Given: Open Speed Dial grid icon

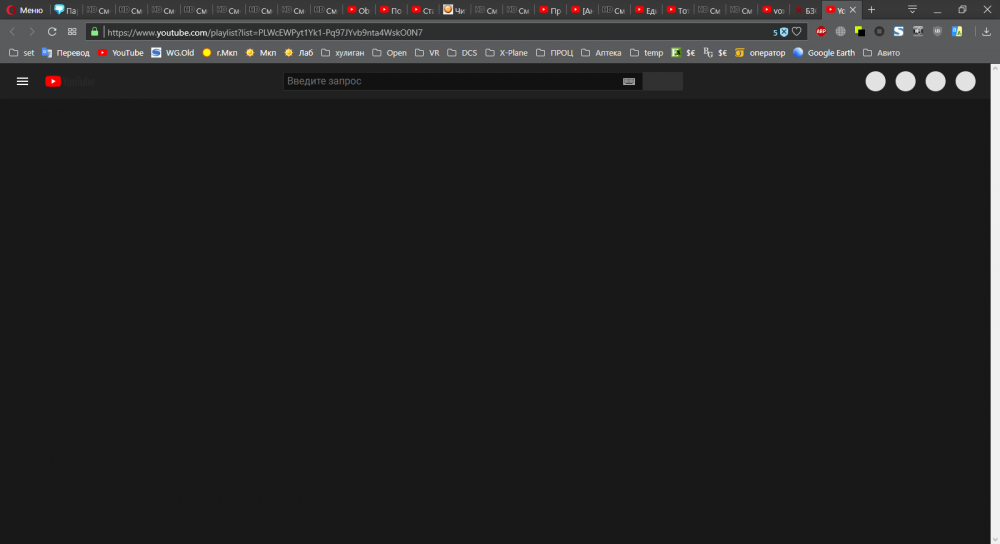Looking at the screenshot, I should pyautogui.click(x=72, y=32).
